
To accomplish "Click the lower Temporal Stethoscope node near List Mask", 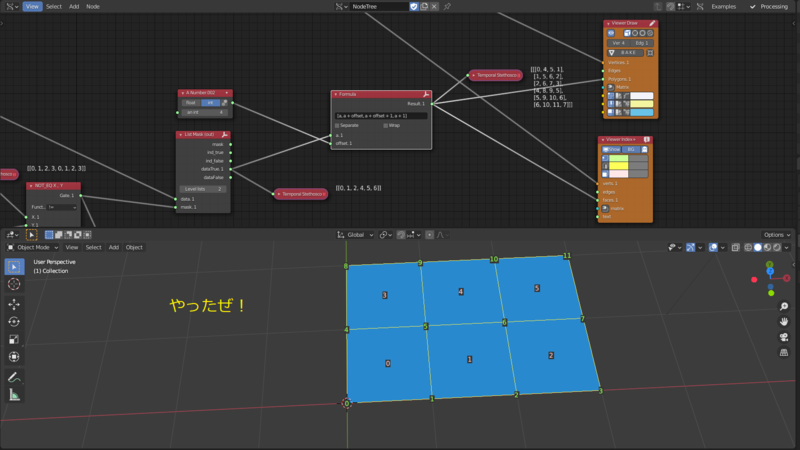I will (301, 194).
